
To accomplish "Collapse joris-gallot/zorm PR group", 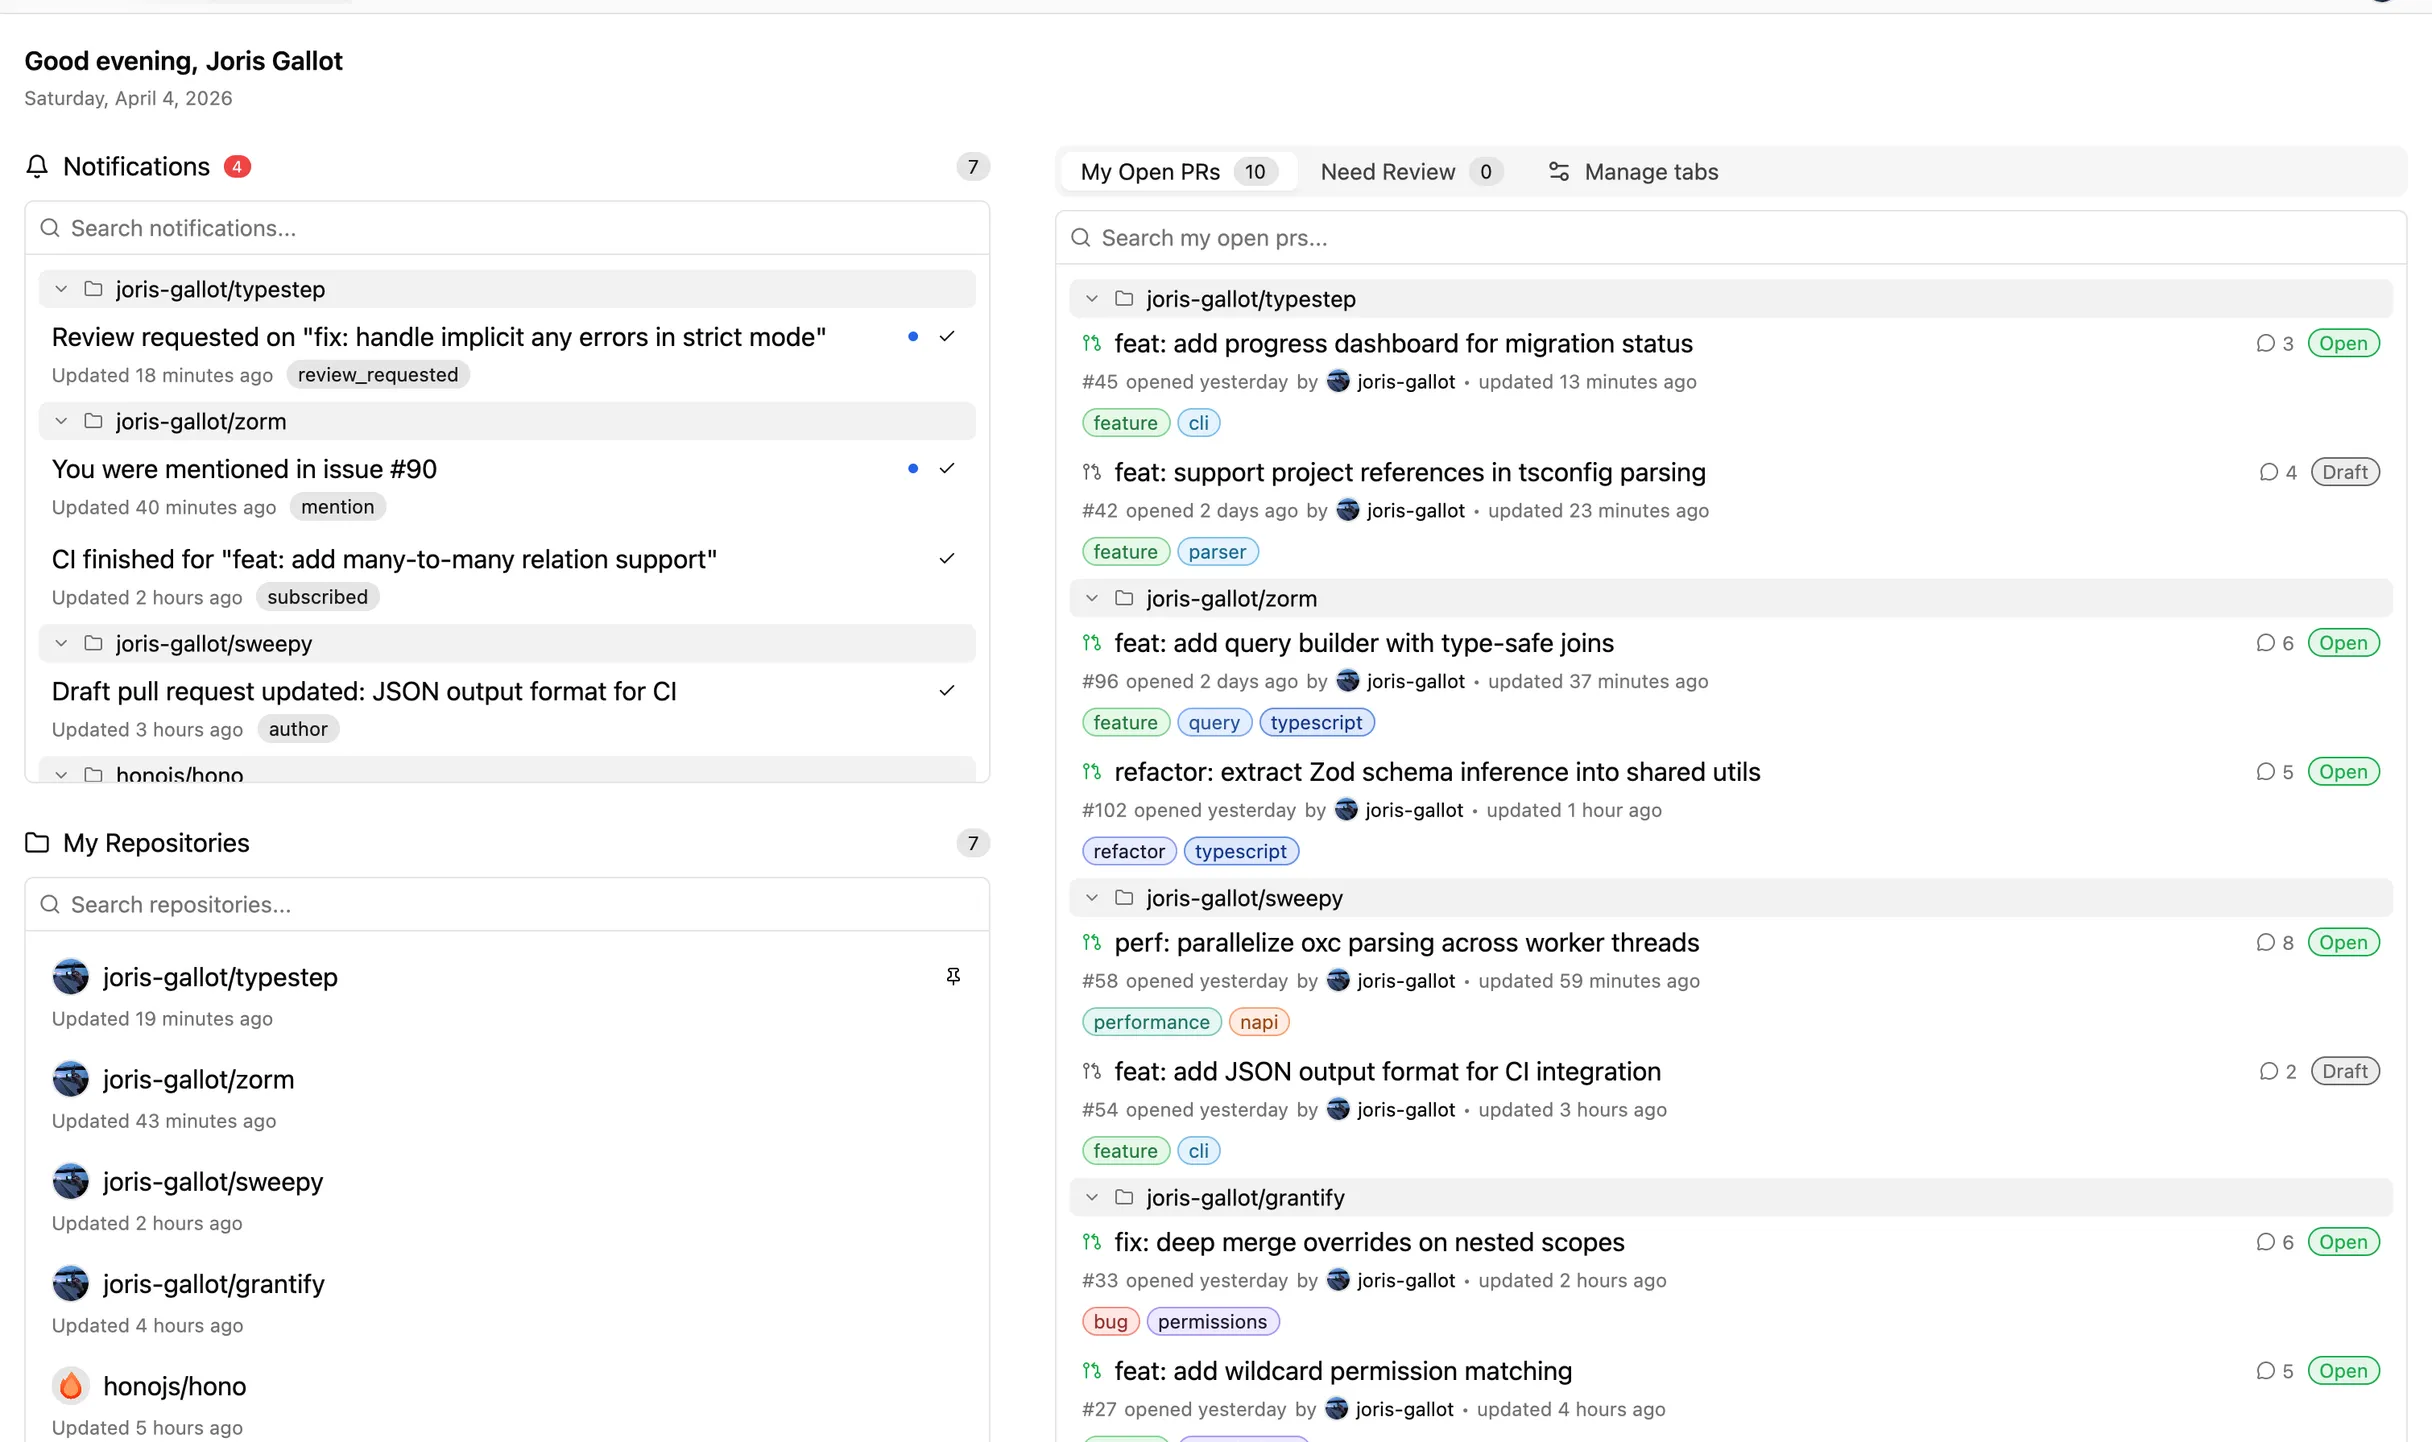I will [1092, 599].
